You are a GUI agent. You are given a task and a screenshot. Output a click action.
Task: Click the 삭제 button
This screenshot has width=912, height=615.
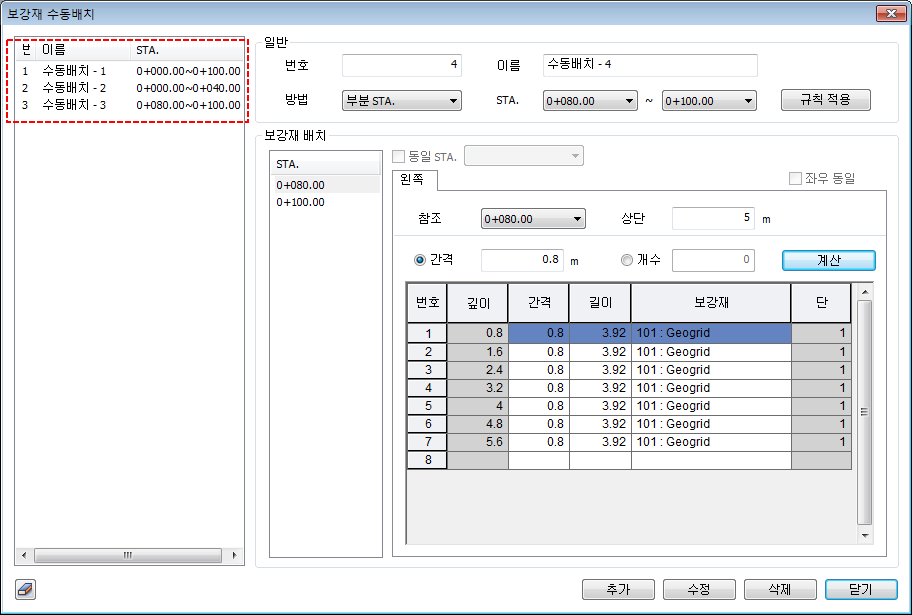click(x=779, y=589)
